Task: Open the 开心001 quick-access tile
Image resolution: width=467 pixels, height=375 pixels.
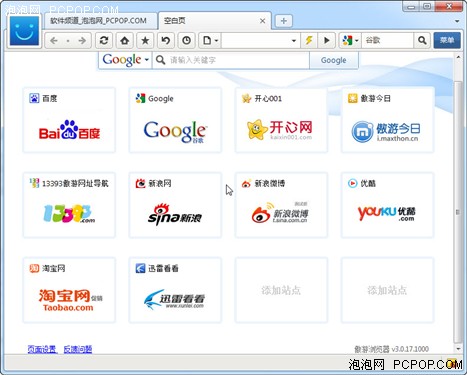Action: 281,120
